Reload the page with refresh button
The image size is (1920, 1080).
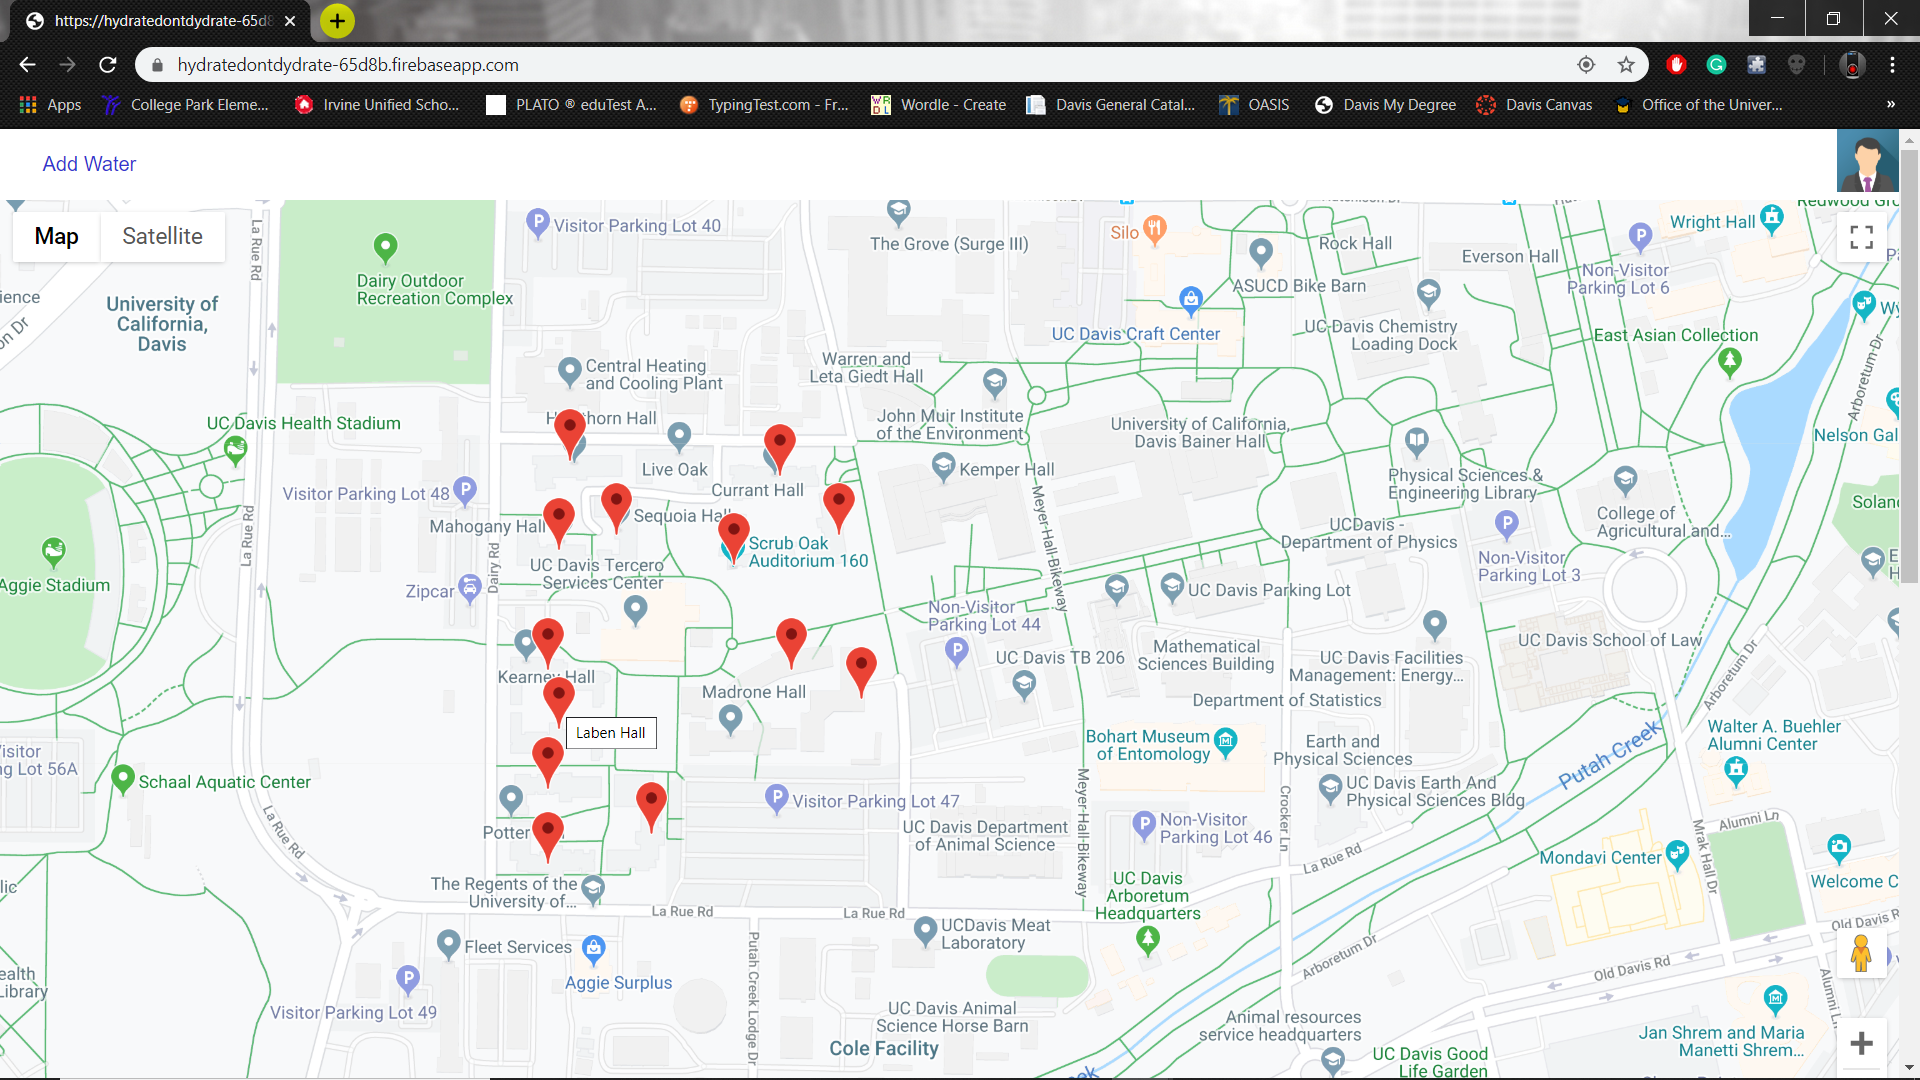tap(108, 65)
